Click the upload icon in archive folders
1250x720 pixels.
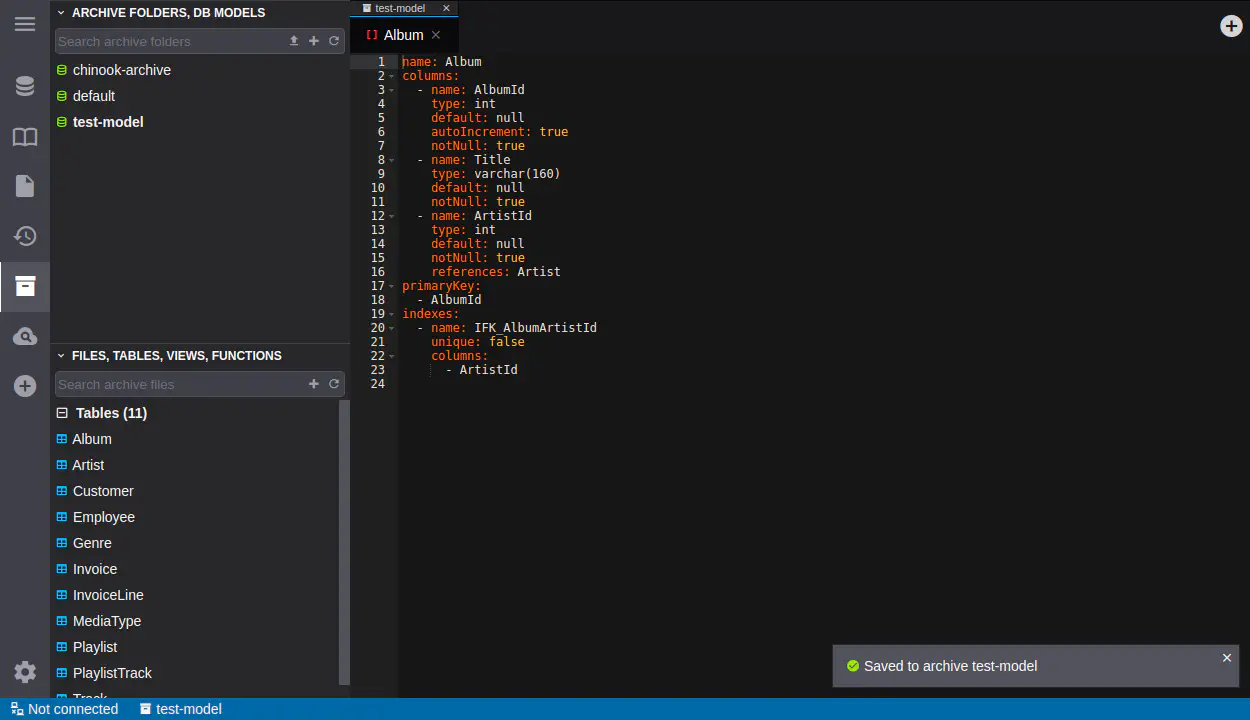[294, 41]
